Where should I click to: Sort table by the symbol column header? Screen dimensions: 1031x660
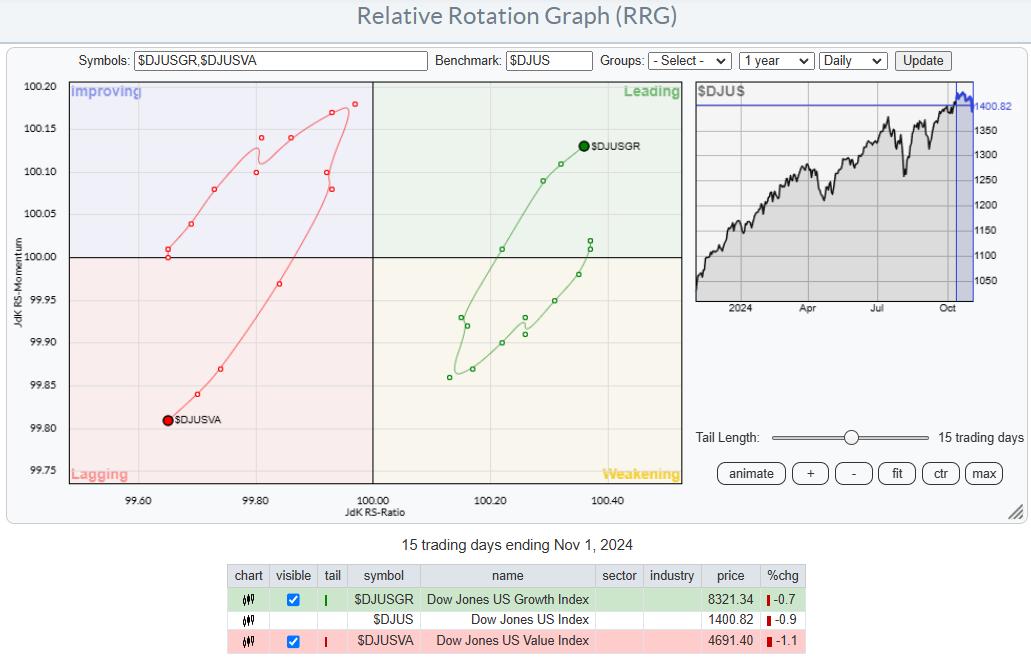(x=384, y=575)
